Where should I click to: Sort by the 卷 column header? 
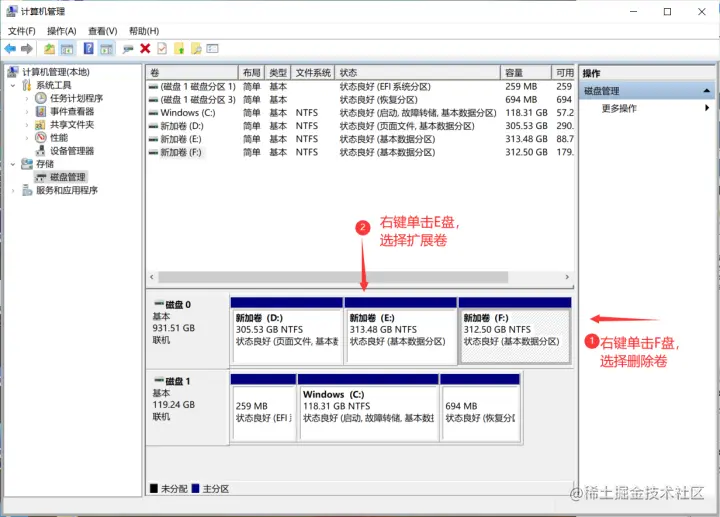pyautogui.click(x=192, y=73)
